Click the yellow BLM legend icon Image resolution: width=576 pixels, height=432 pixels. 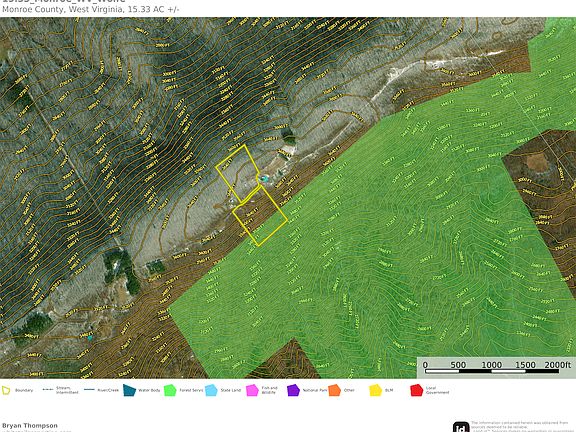375,390
